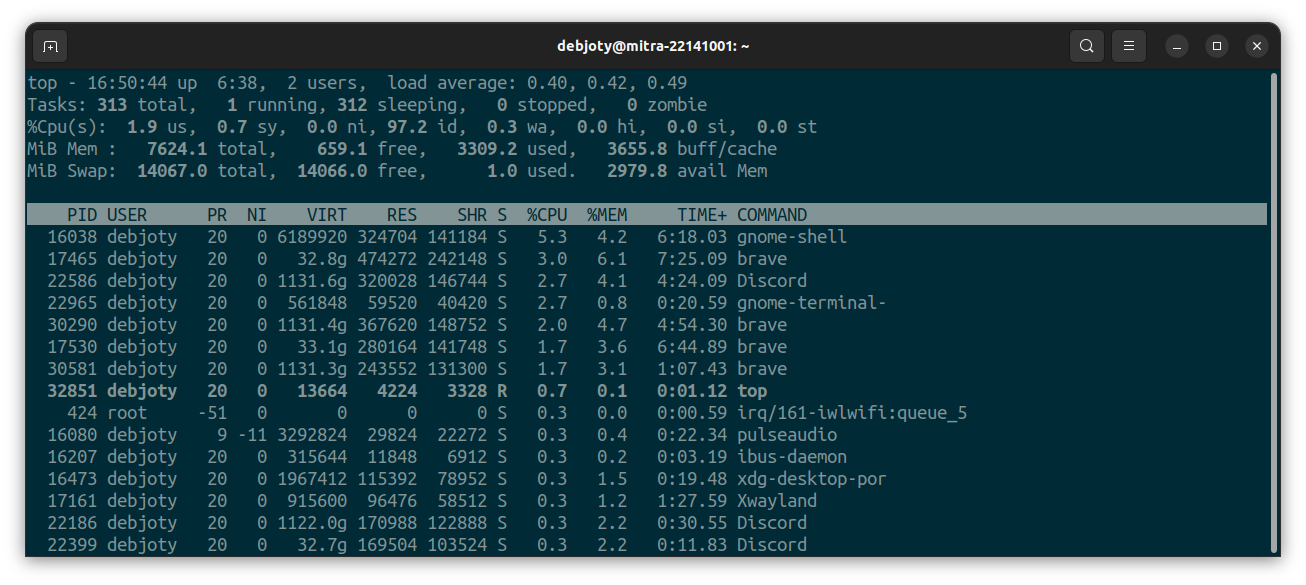Click the load average values
The width and height of the screenshot is (1306, 585).
click(x=609, y=83)
